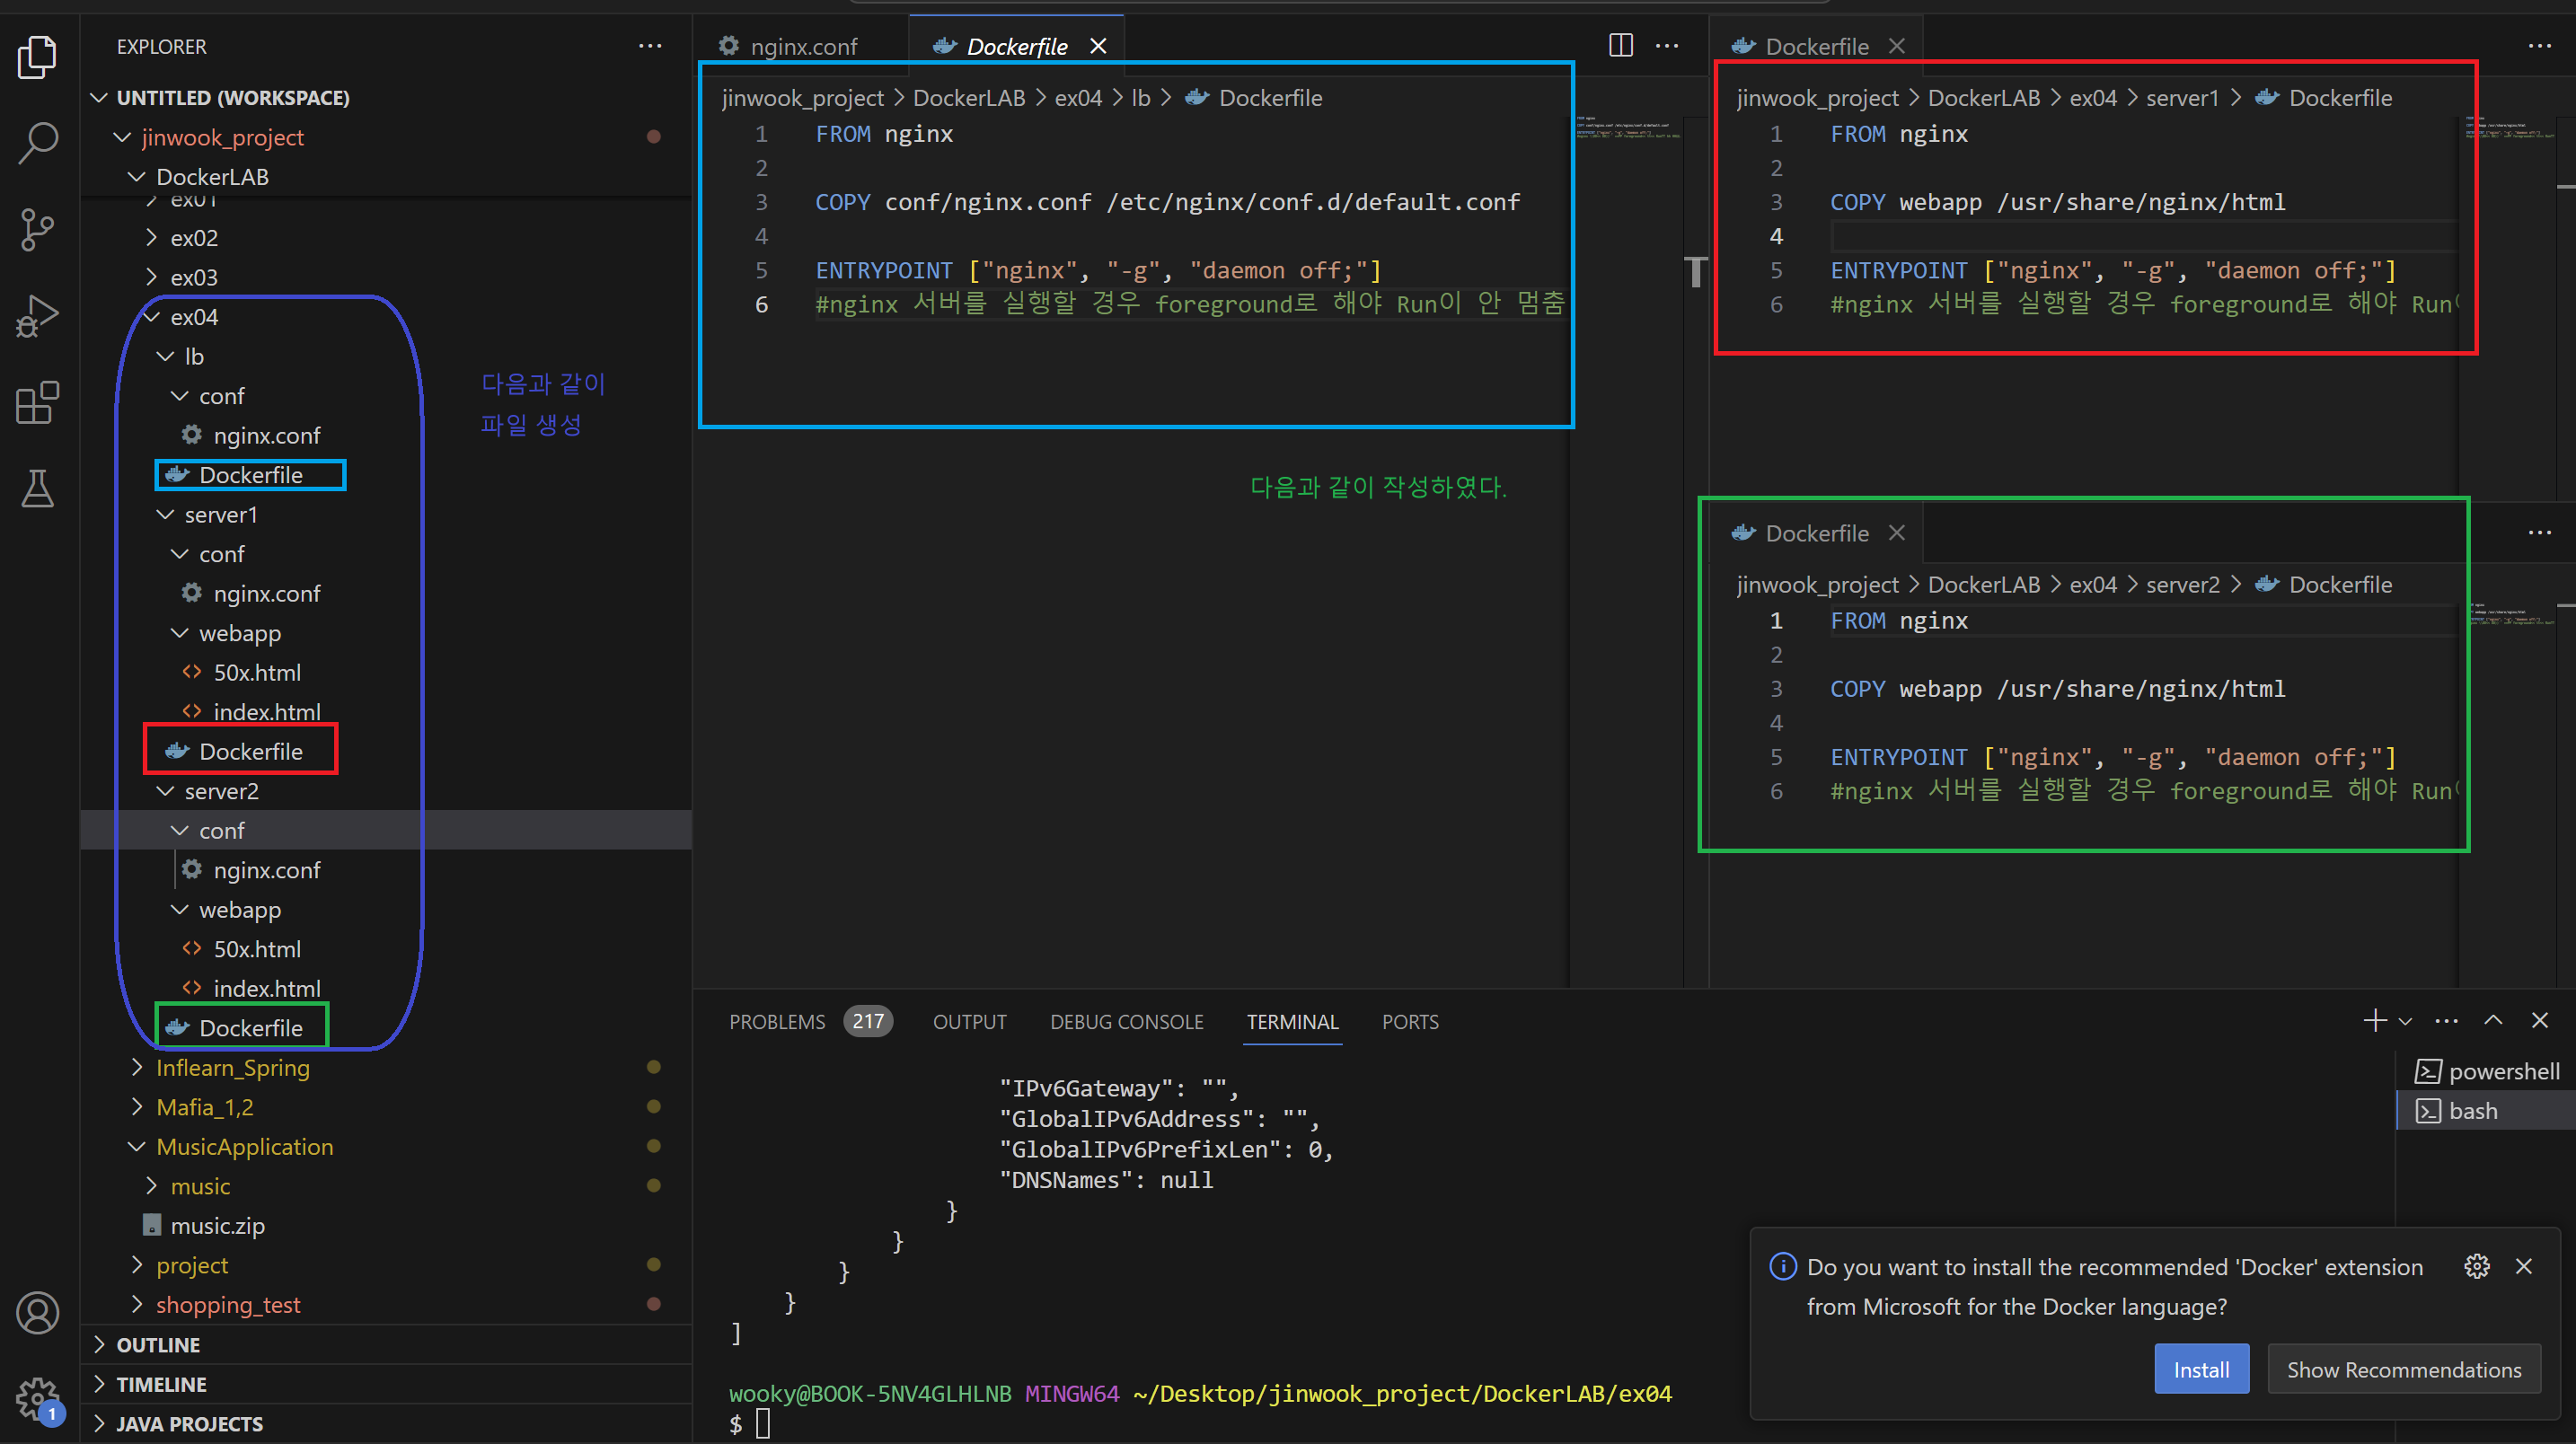The width and height of the screenshot is (2576, 1444).
Task: Click Show Recommendations button
Action: click(x=2403, y=1370)
